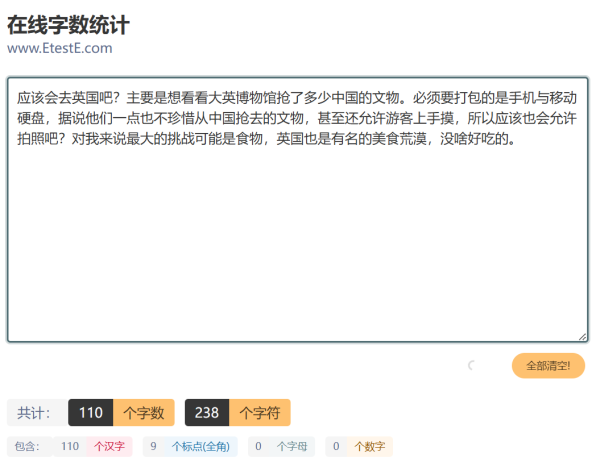Grab the textarea resize handle corner
Image resolution: width=600 pixels, height=458 pixels.
tap(582, 337)
